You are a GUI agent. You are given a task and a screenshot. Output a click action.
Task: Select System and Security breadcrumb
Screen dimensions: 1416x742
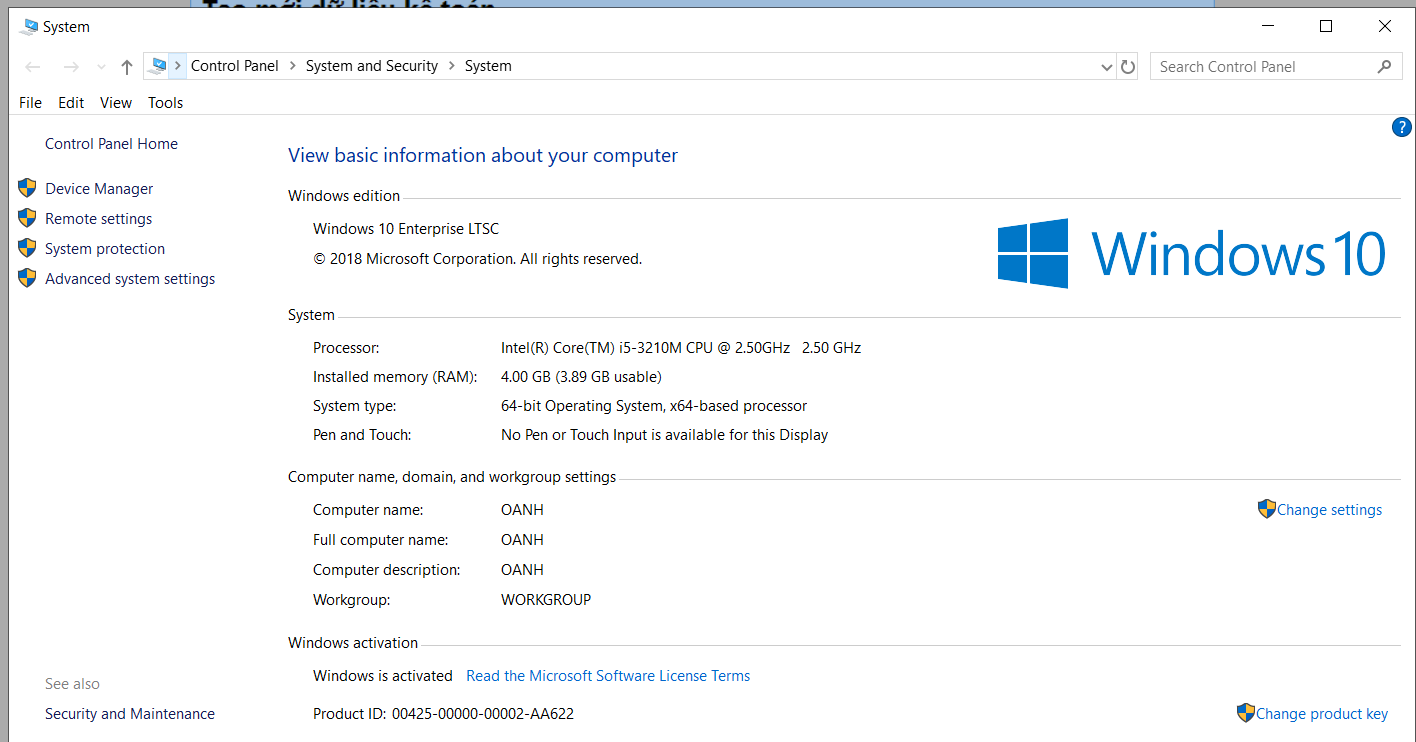pyautogui.click(x=372, y=66)
